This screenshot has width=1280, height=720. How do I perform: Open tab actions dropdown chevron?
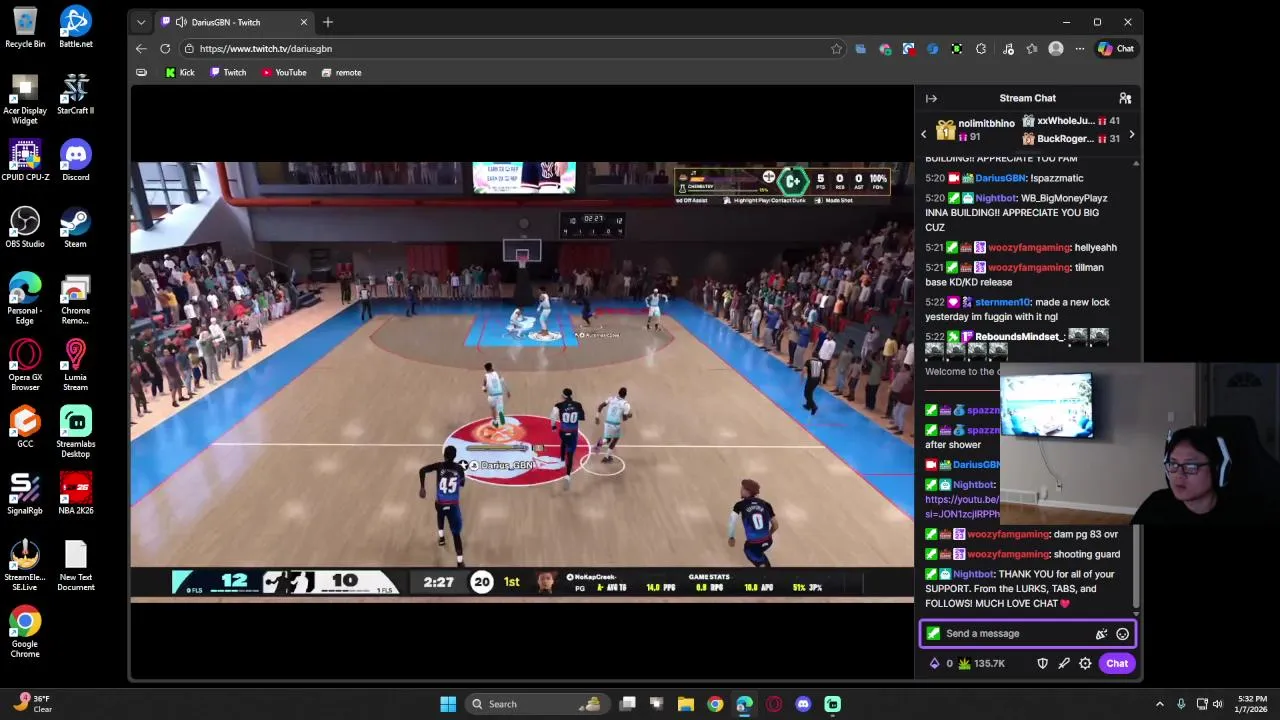(x=141, y=22)
